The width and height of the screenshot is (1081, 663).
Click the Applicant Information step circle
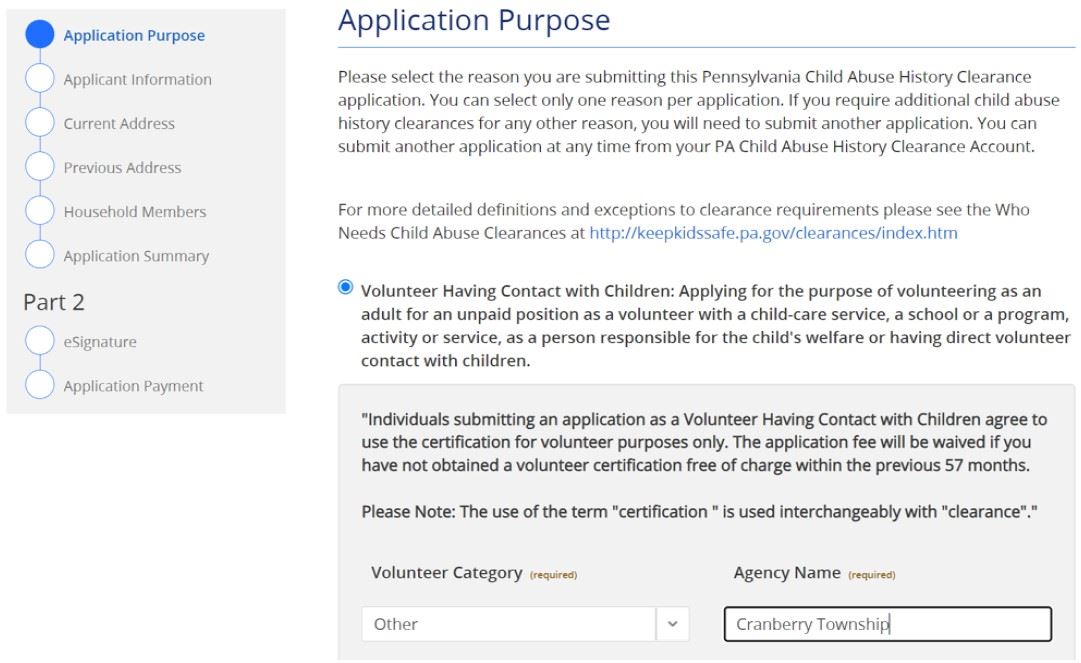coord(39,79)
